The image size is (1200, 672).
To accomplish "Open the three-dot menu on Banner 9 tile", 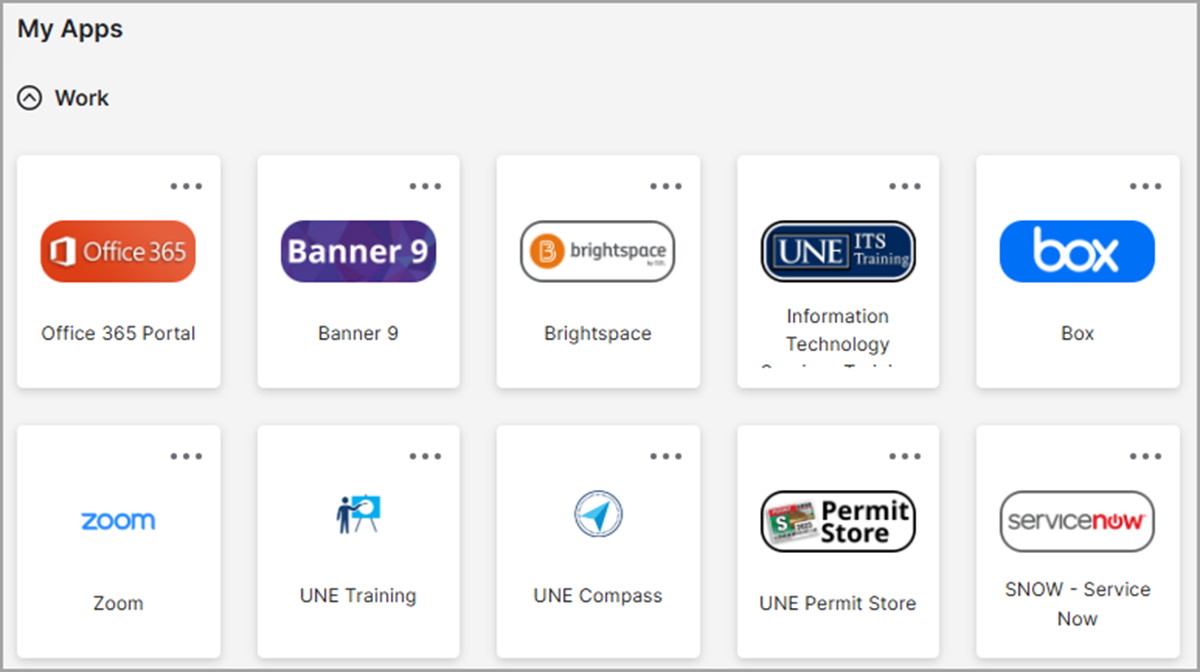I will (425, 186).
